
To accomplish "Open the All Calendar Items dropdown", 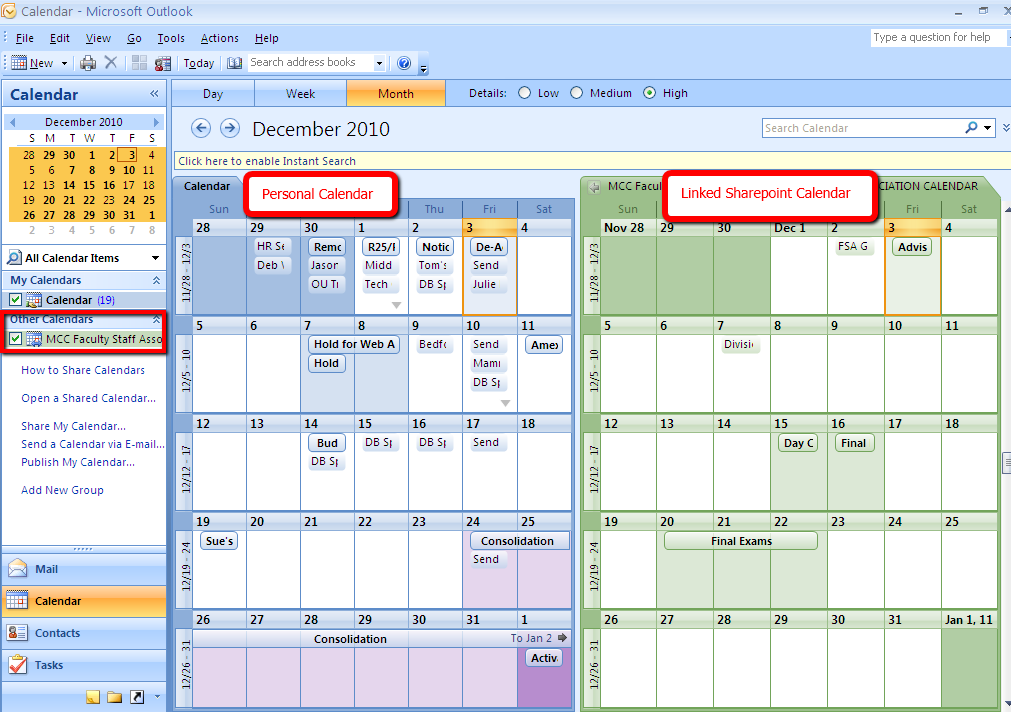I will (155, 258).
